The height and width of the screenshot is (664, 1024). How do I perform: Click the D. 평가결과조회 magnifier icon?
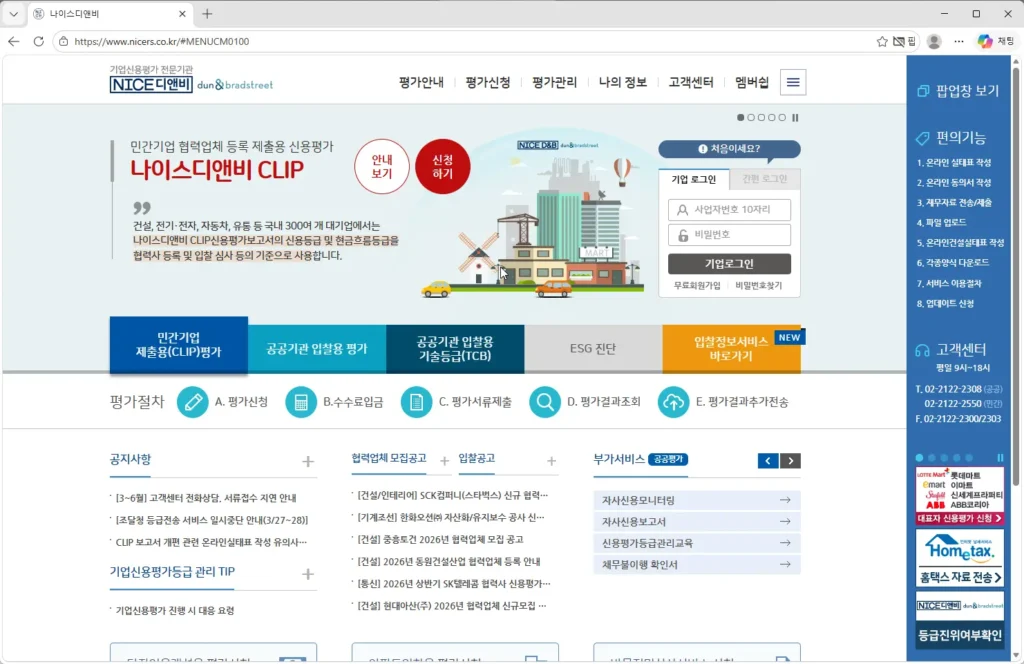coord(545,402)
